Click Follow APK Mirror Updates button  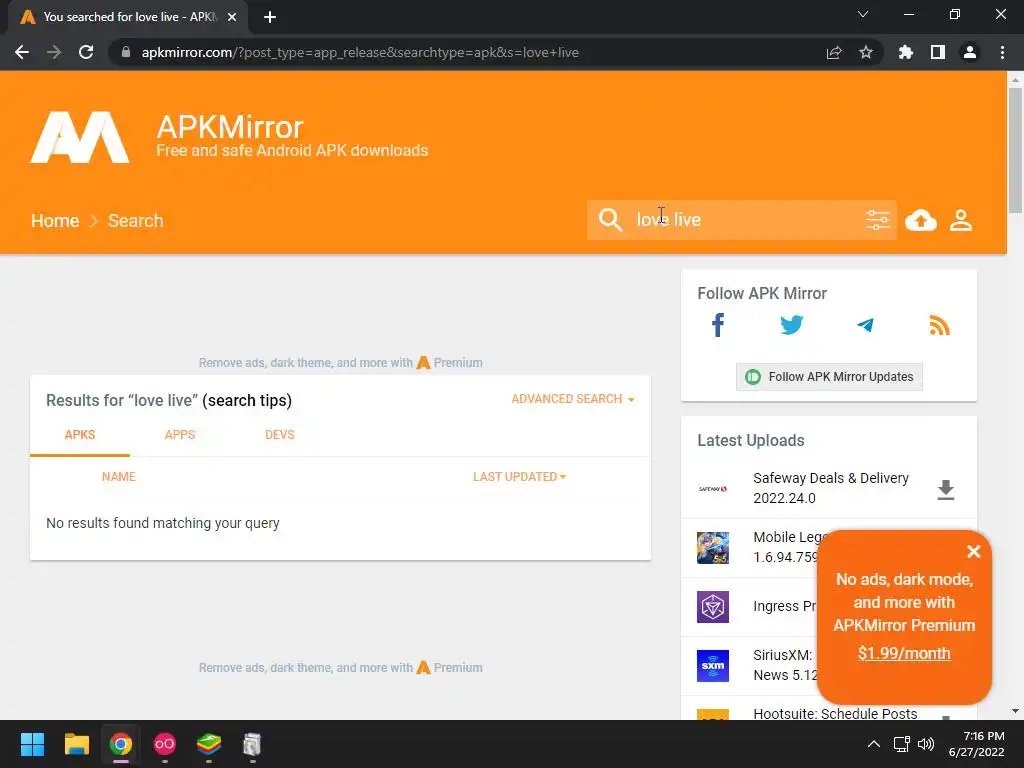pos(829,377)
